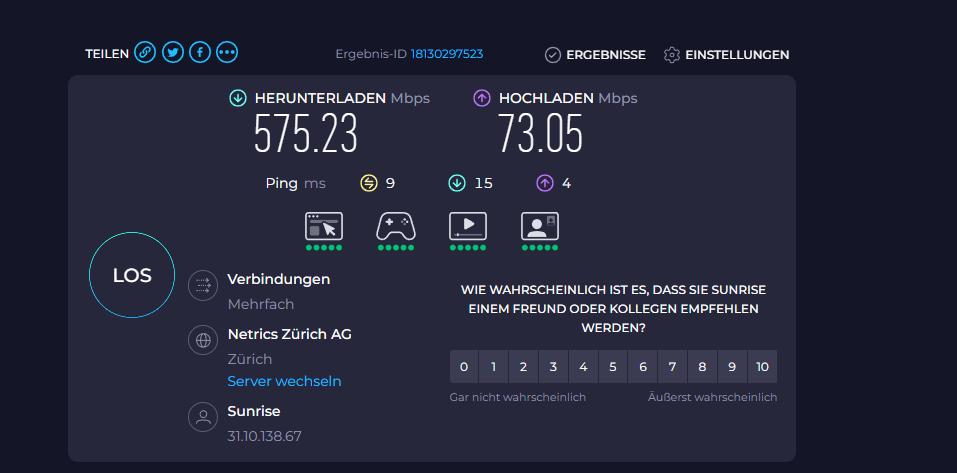Click the Sunrise provider user icon
The height and width of the screenshot is (473, 957).
pyautogui.click(x=203, y=417)
